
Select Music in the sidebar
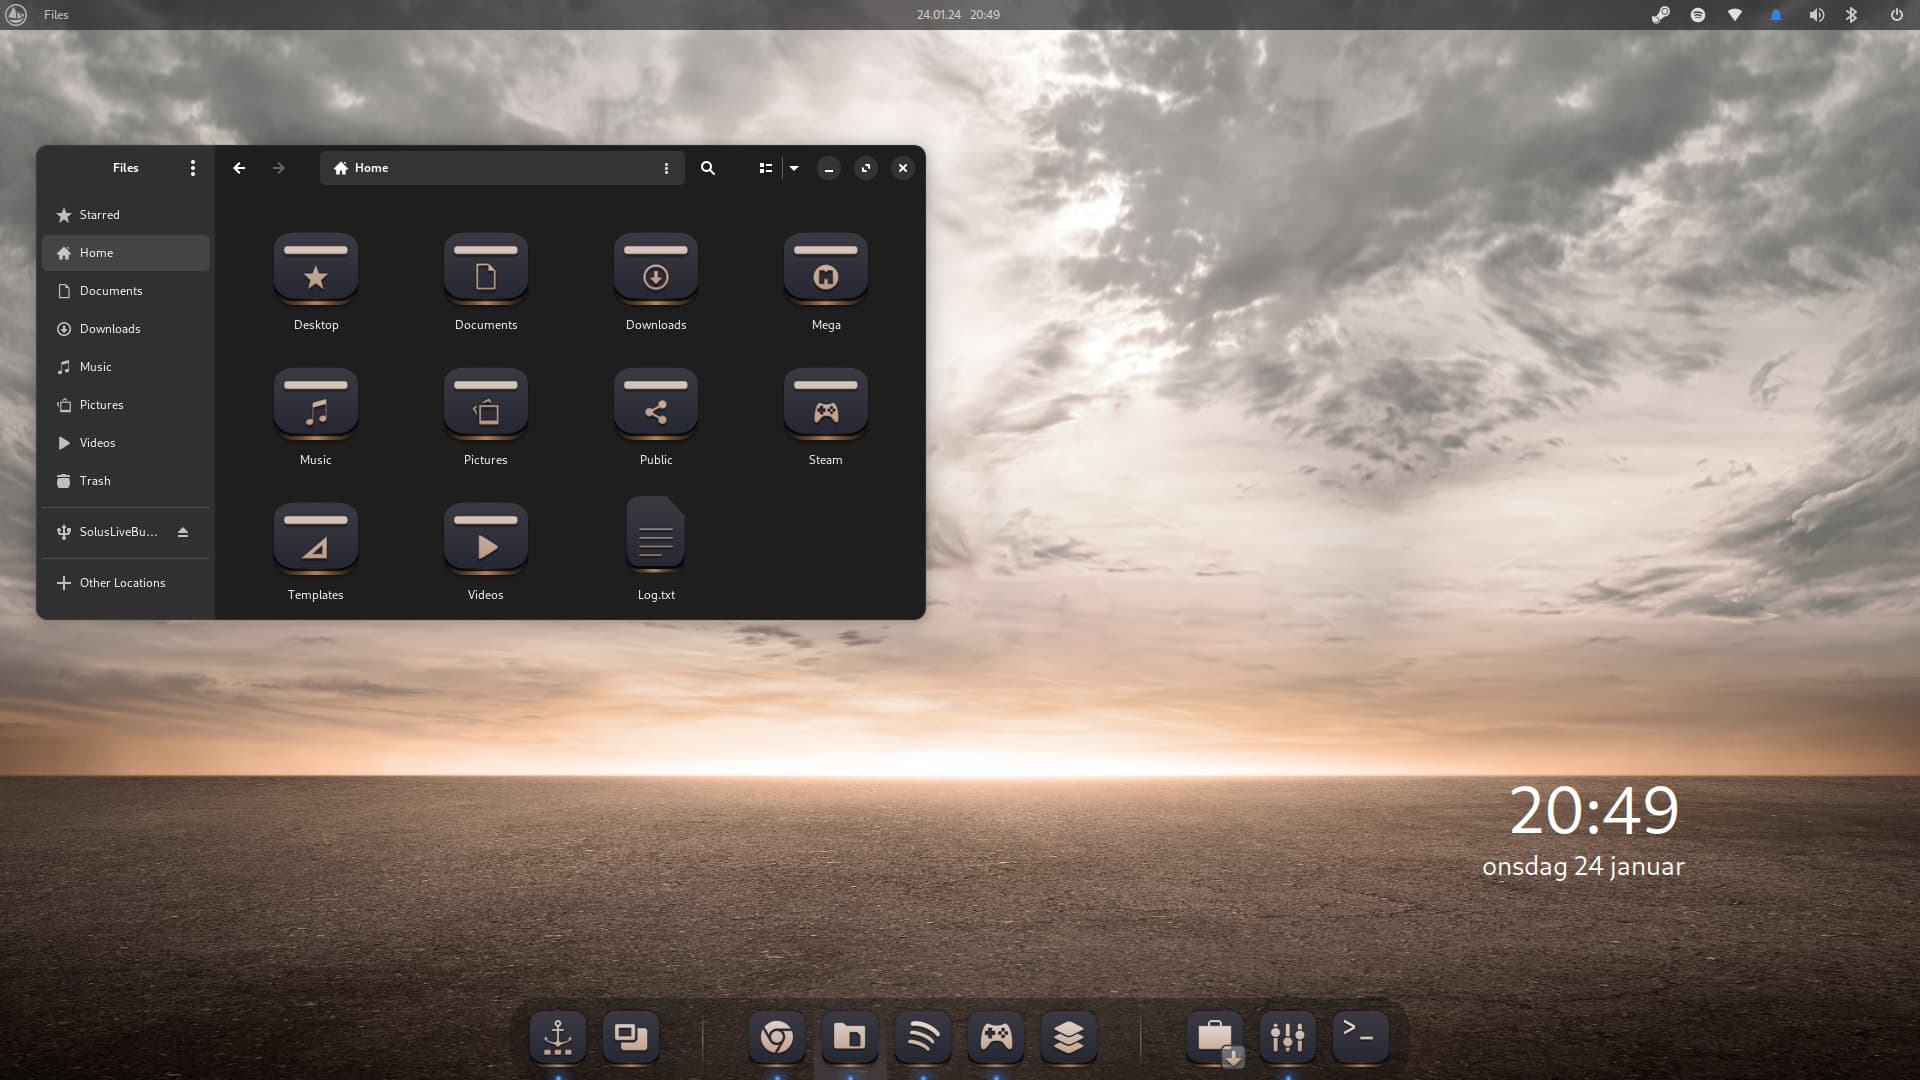(x=126, y=367)
